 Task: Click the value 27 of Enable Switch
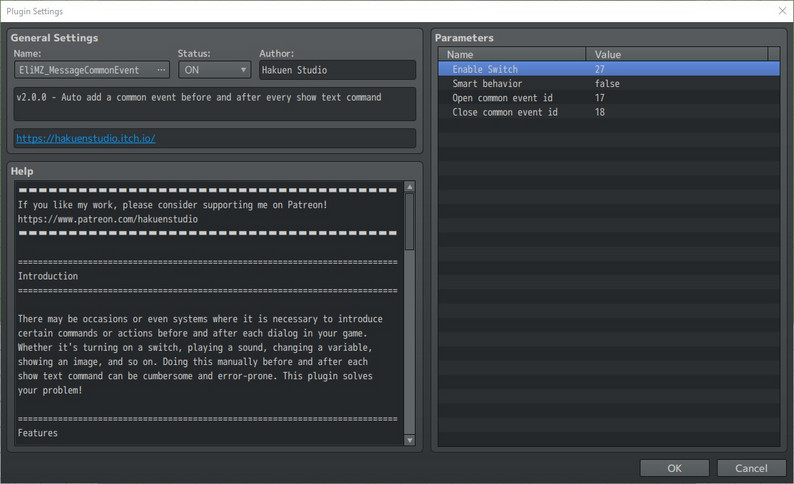click(600, 69)
